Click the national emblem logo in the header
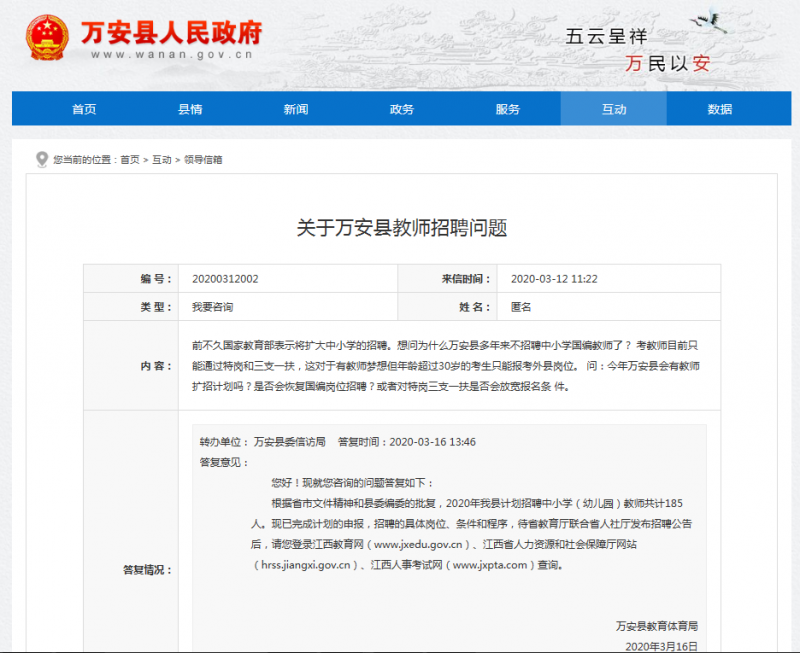 pyautogui.click(x=46, y=38)
